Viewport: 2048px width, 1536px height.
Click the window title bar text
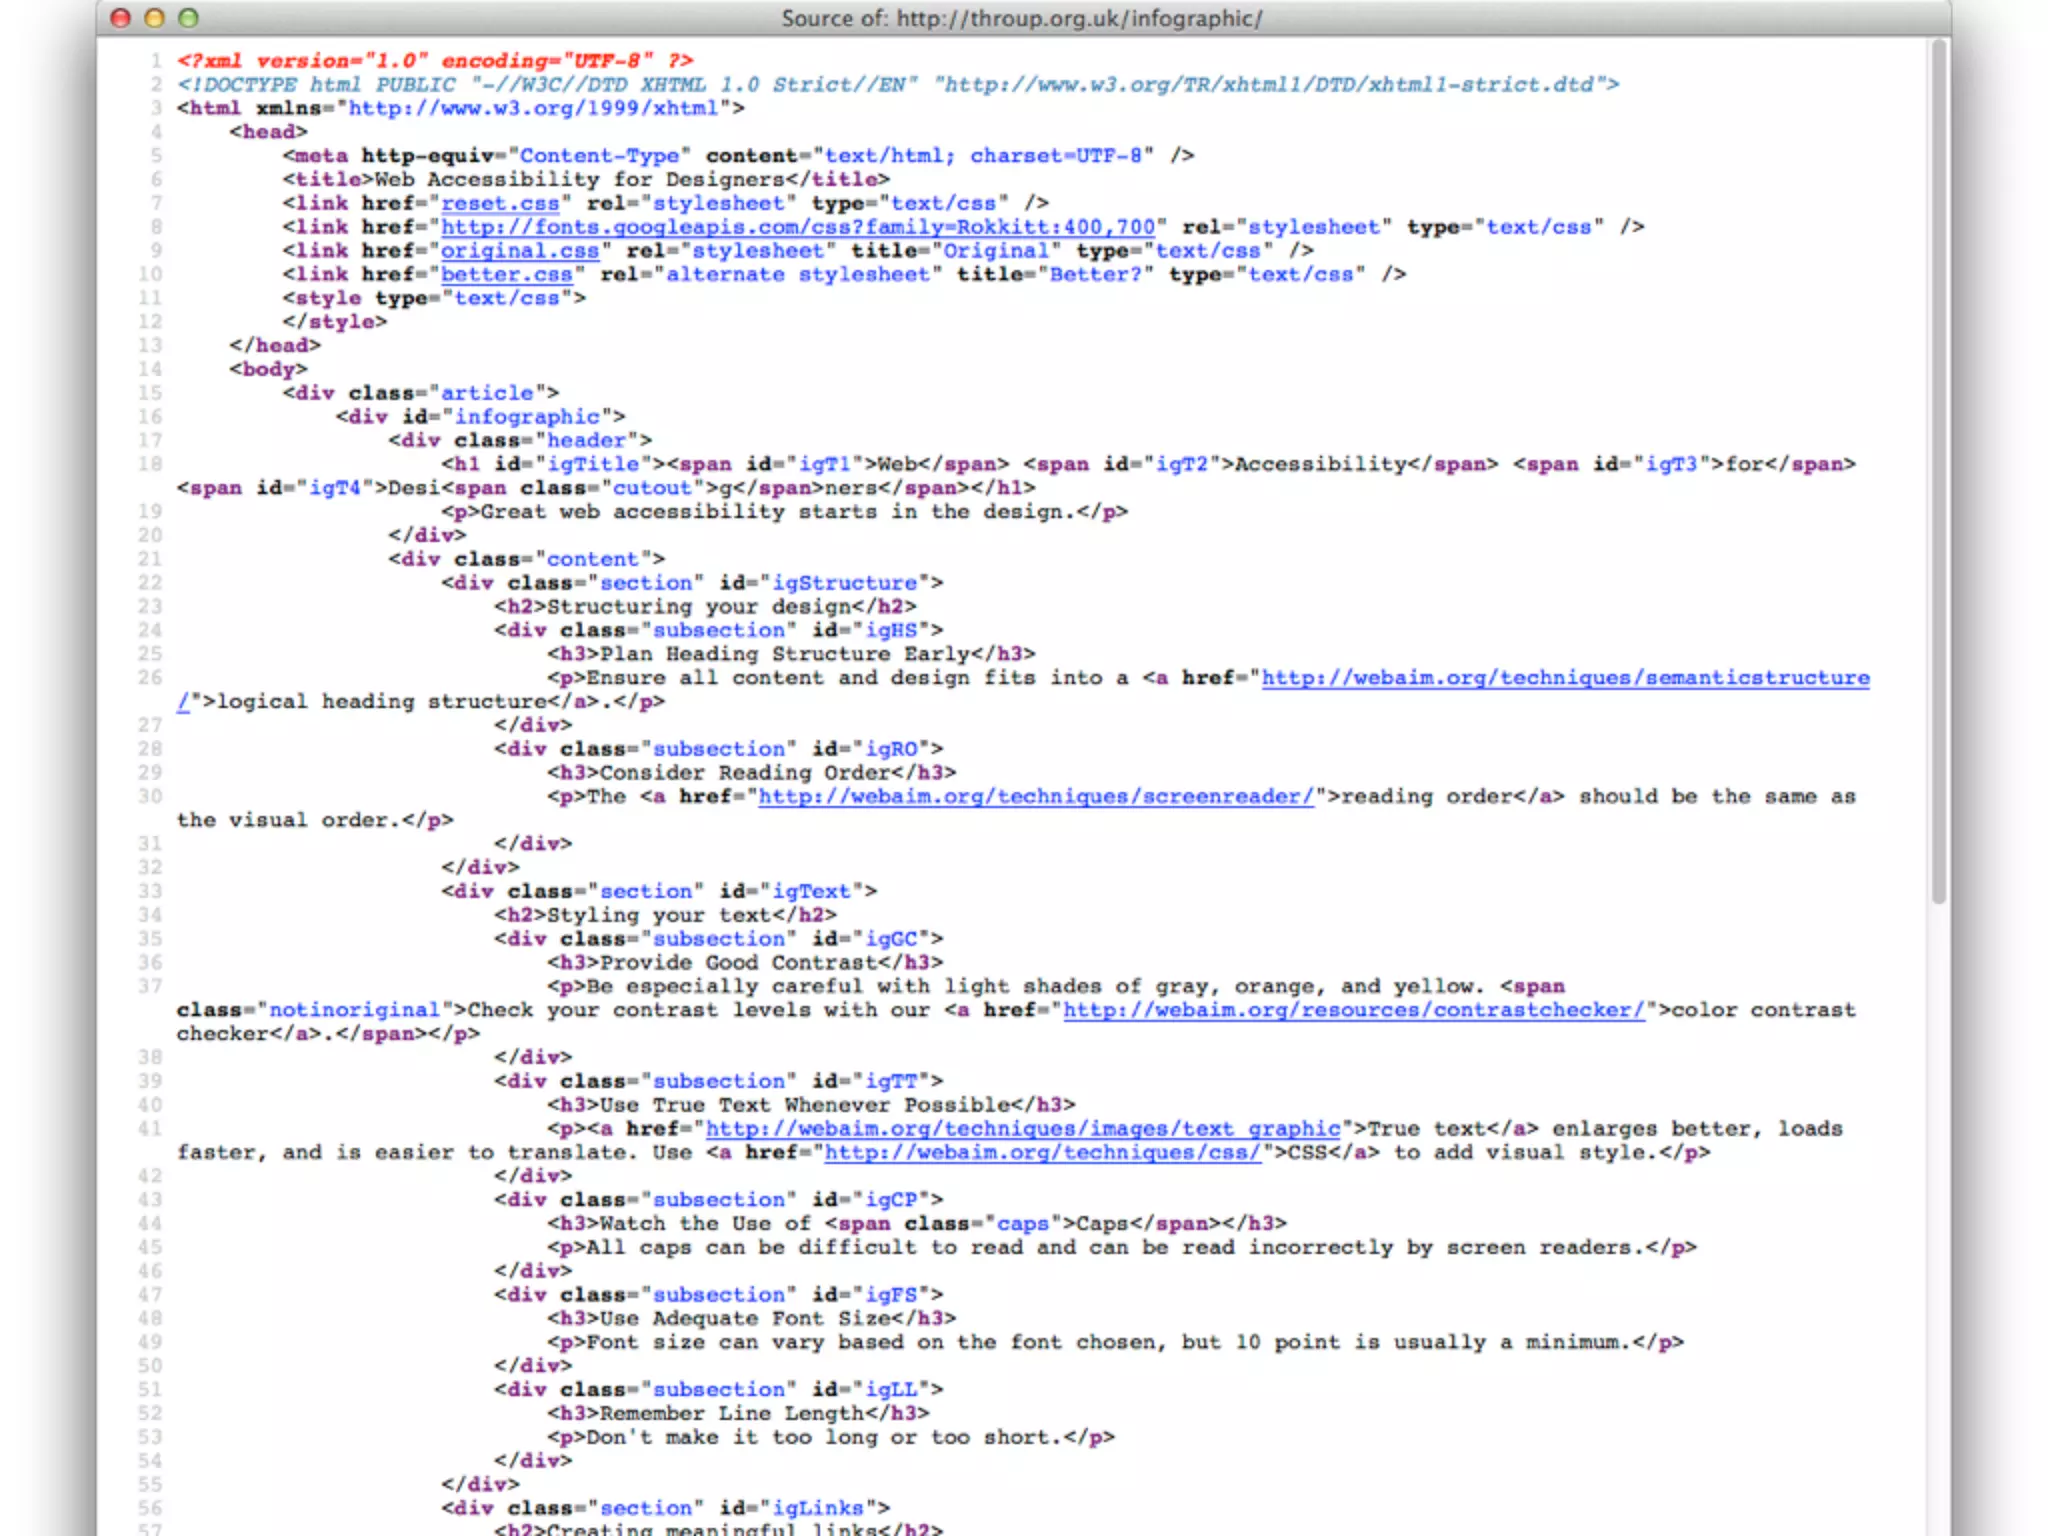1021,18
